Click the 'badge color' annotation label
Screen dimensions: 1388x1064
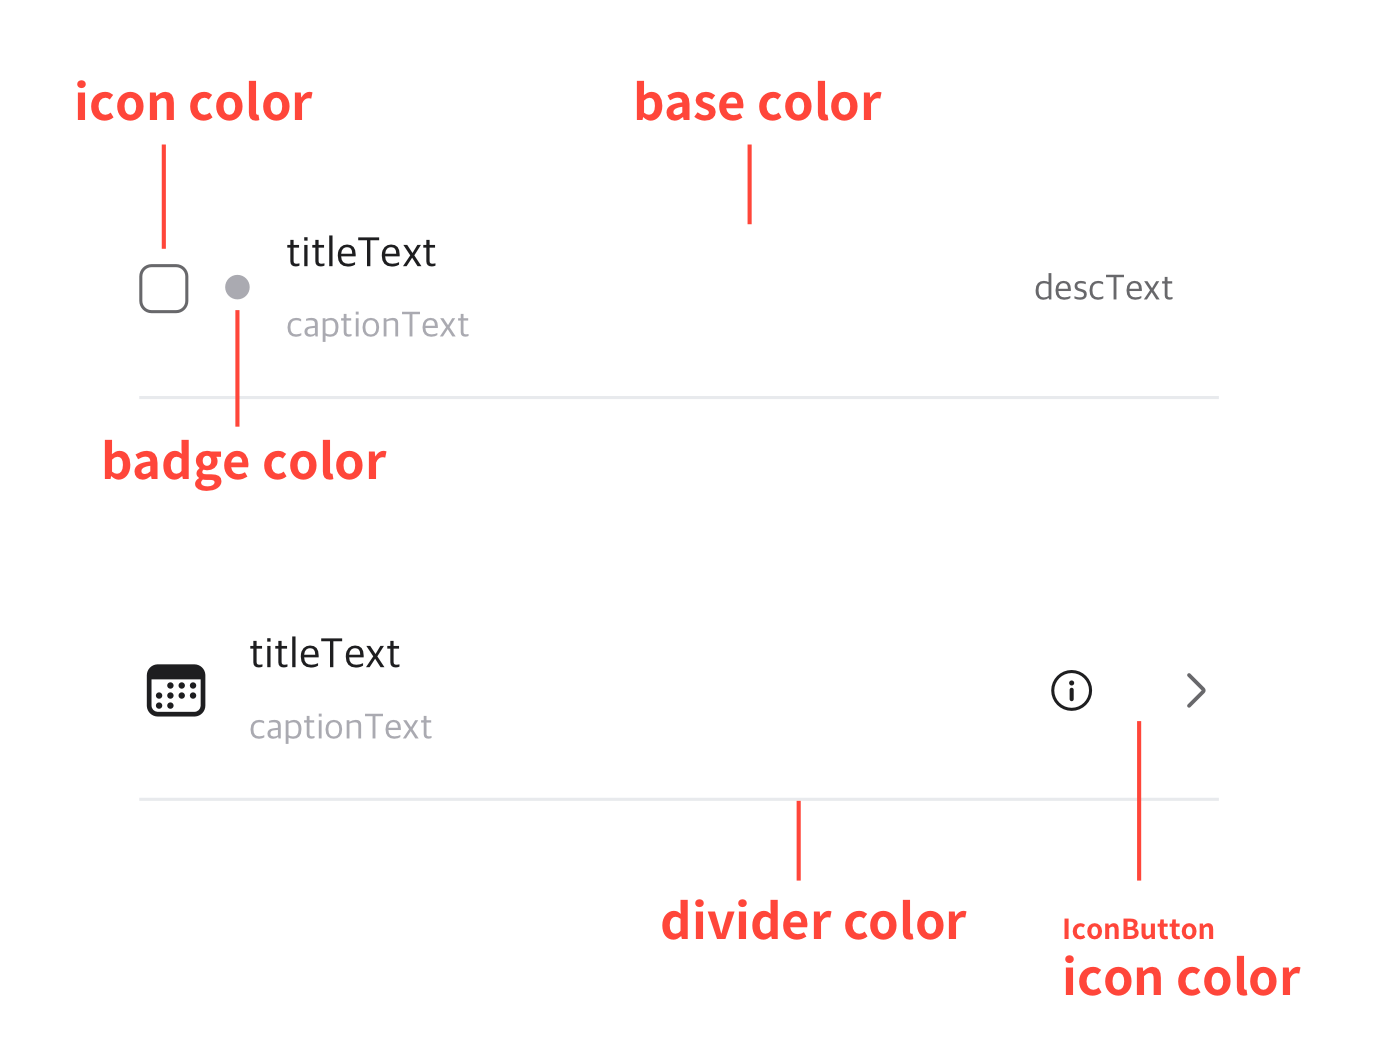tap(244, 462)
